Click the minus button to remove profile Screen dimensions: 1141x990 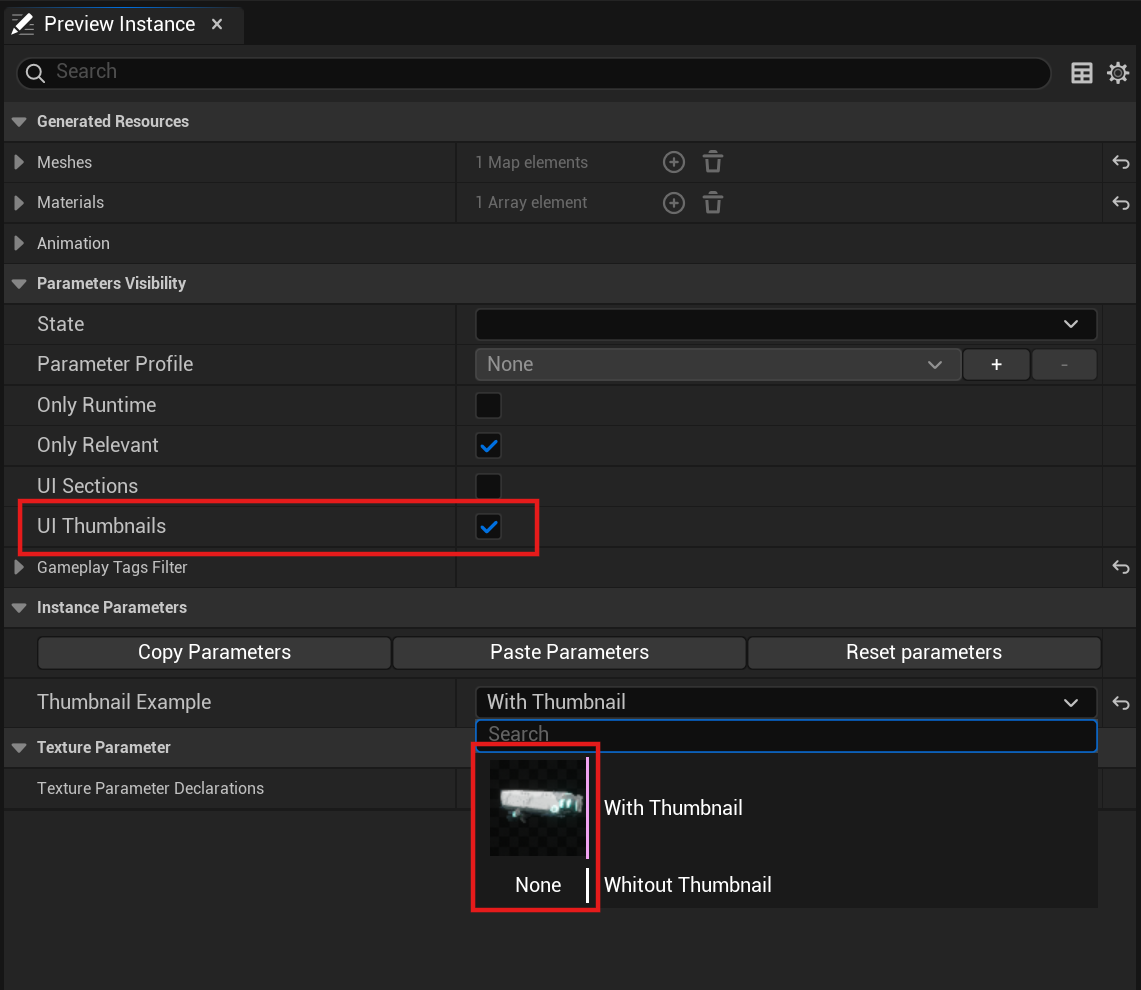pos(1064,364)
